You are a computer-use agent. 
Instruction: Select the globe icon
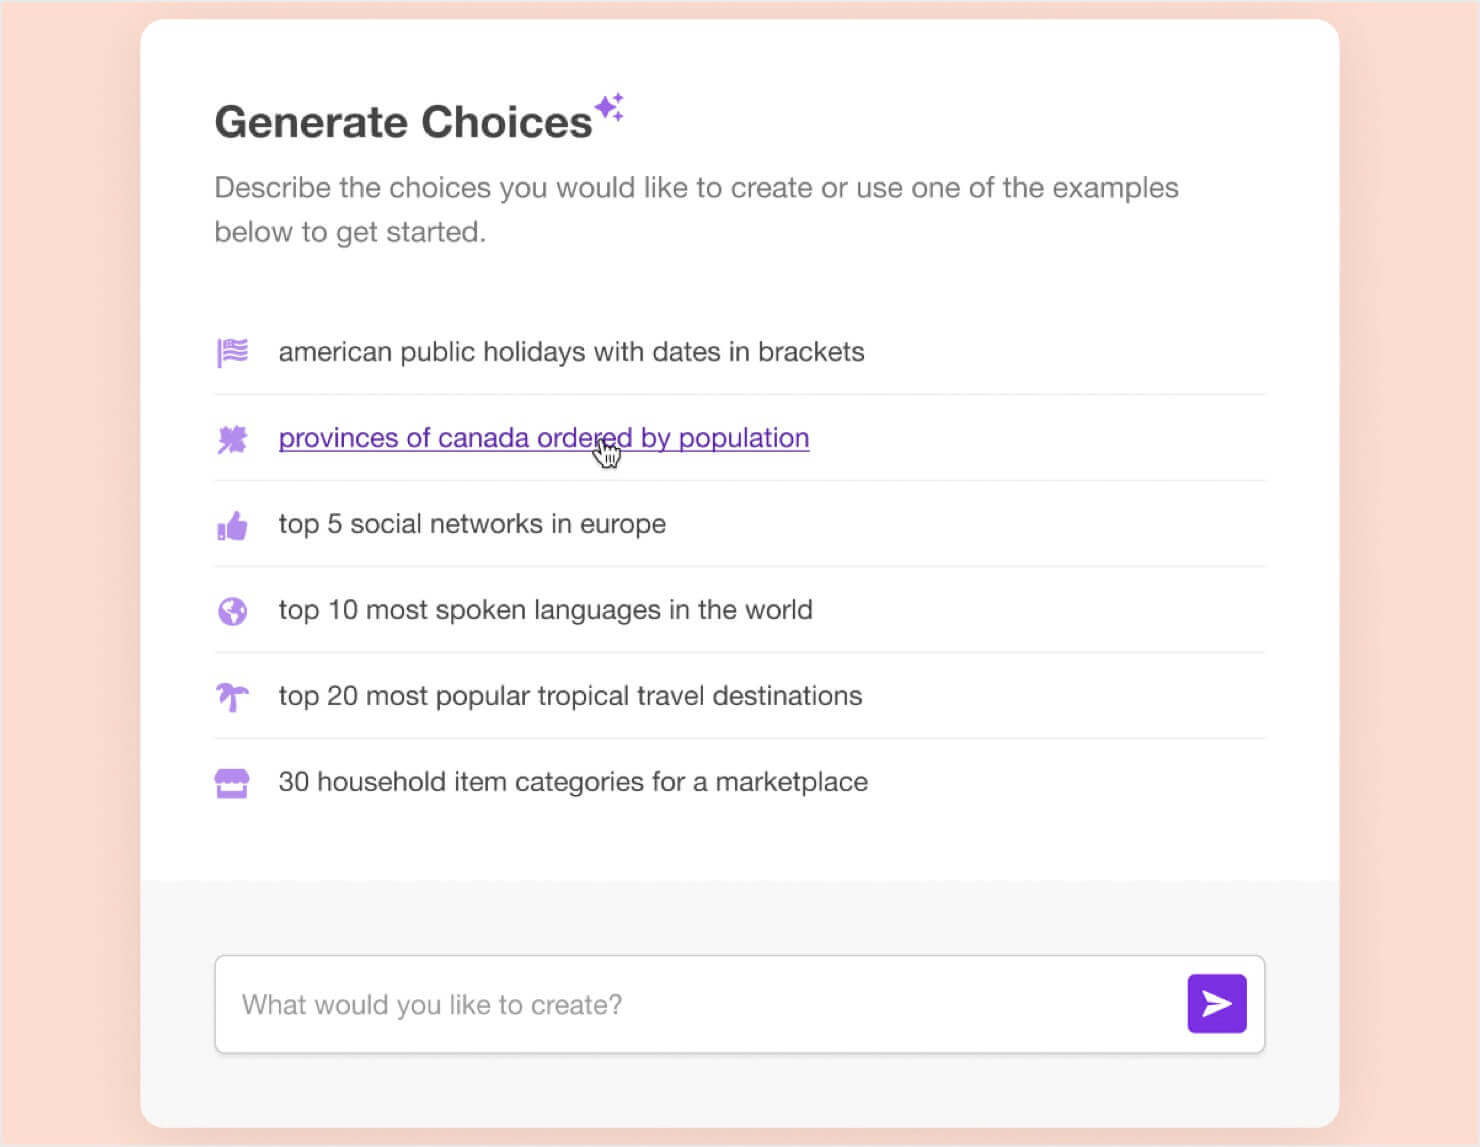(232, 610)
